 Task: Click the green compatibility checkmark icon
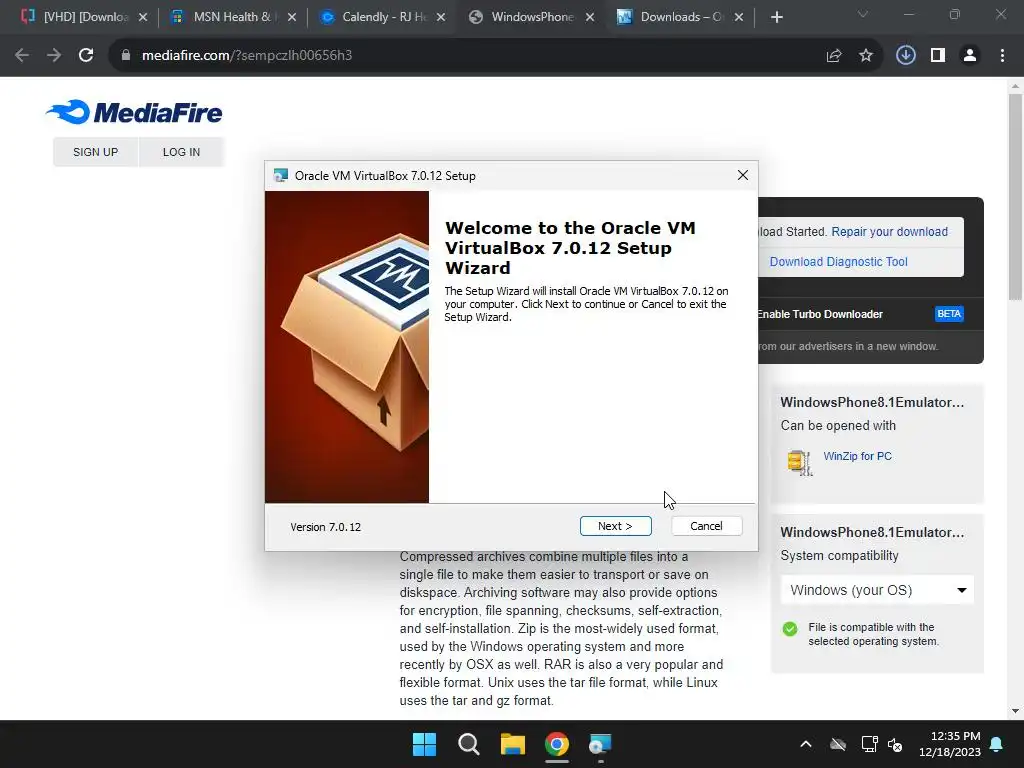790,629
